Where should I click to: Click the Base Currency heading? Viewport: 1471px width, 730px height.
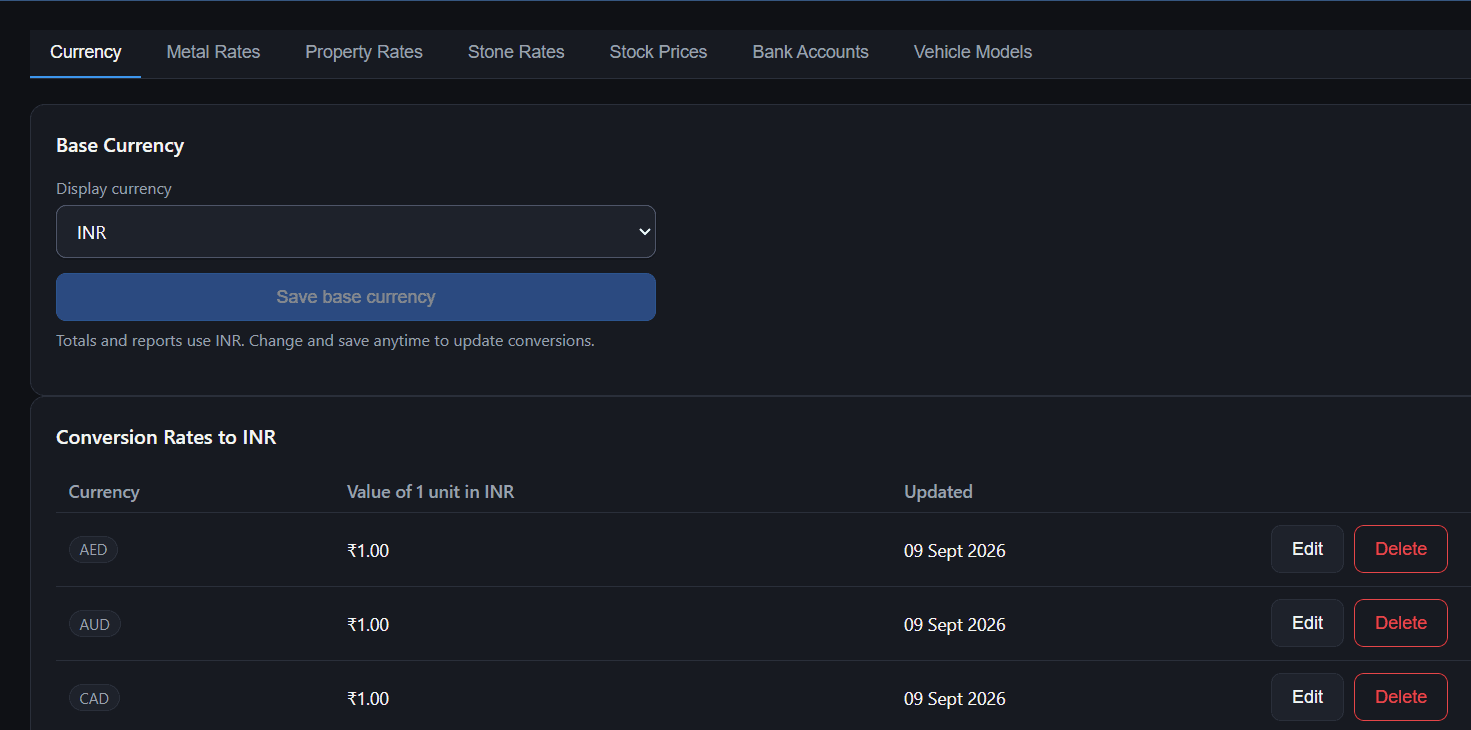(120, 145)
